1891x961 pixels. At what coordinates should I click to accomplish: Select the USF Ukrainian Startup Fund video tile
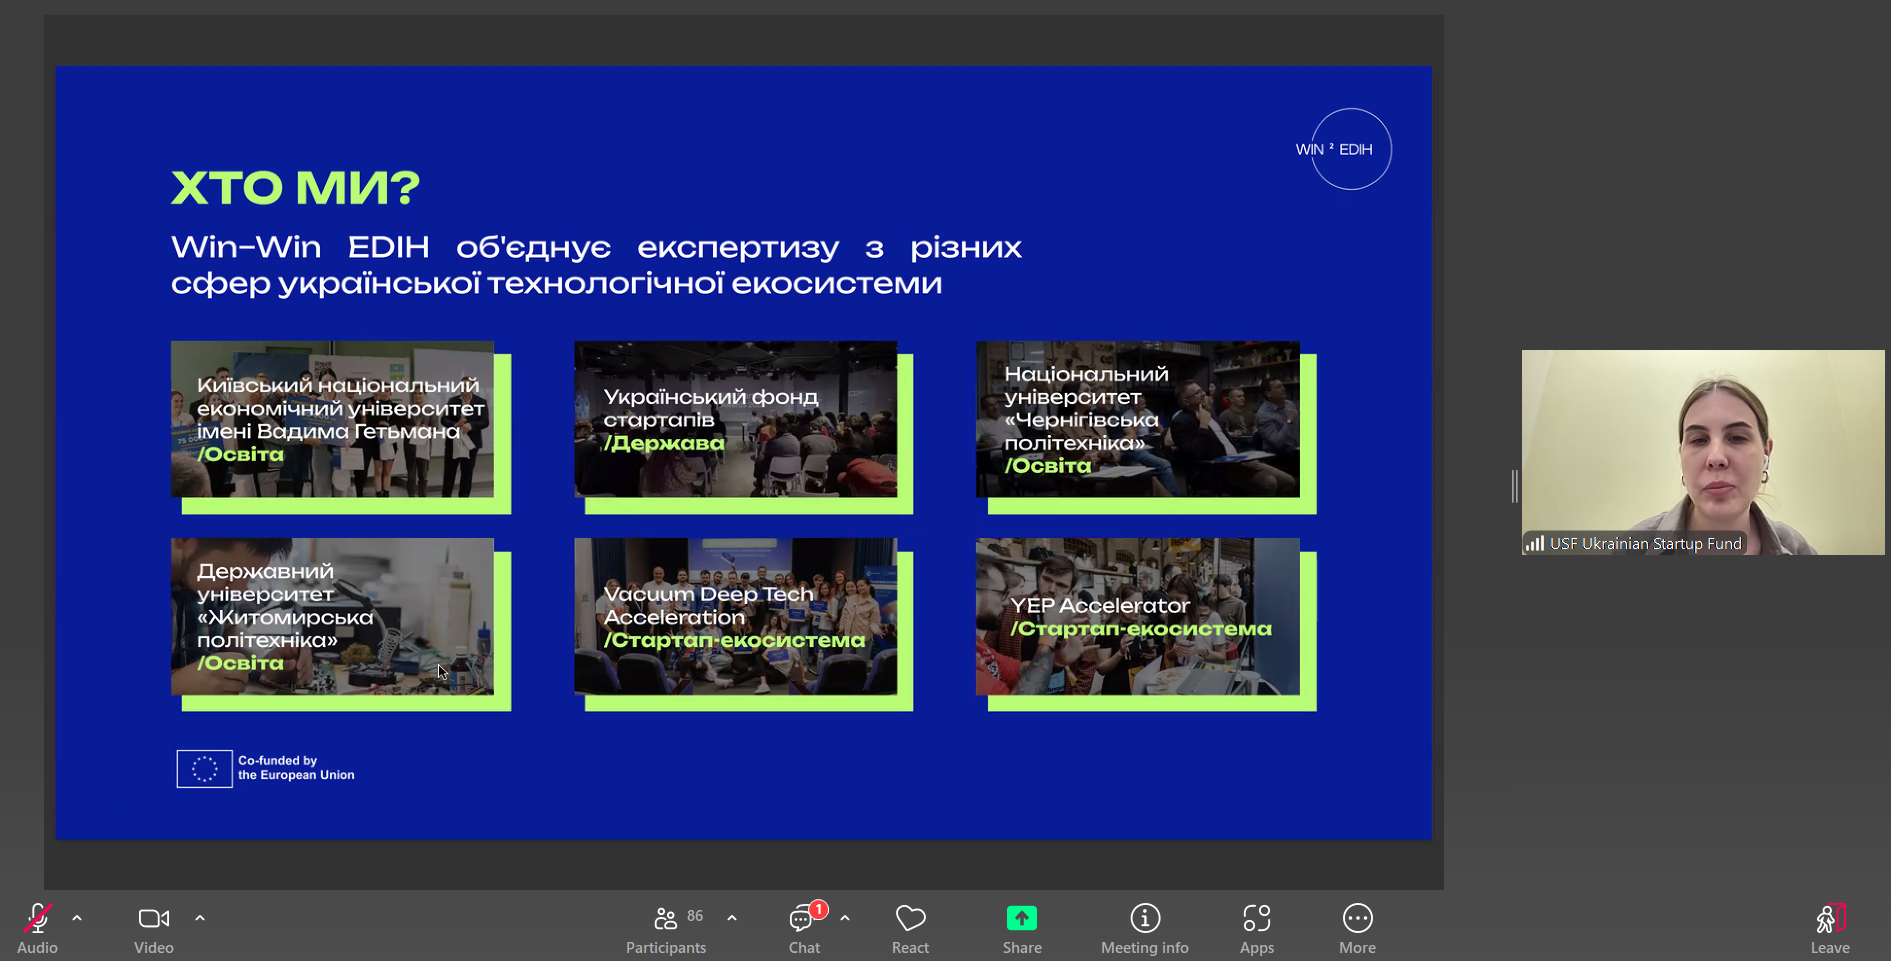click(1703, 452)
